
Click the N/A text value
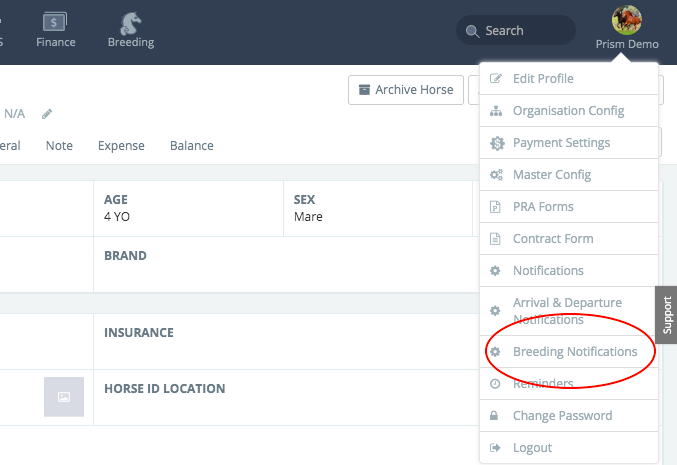point(15,114)
